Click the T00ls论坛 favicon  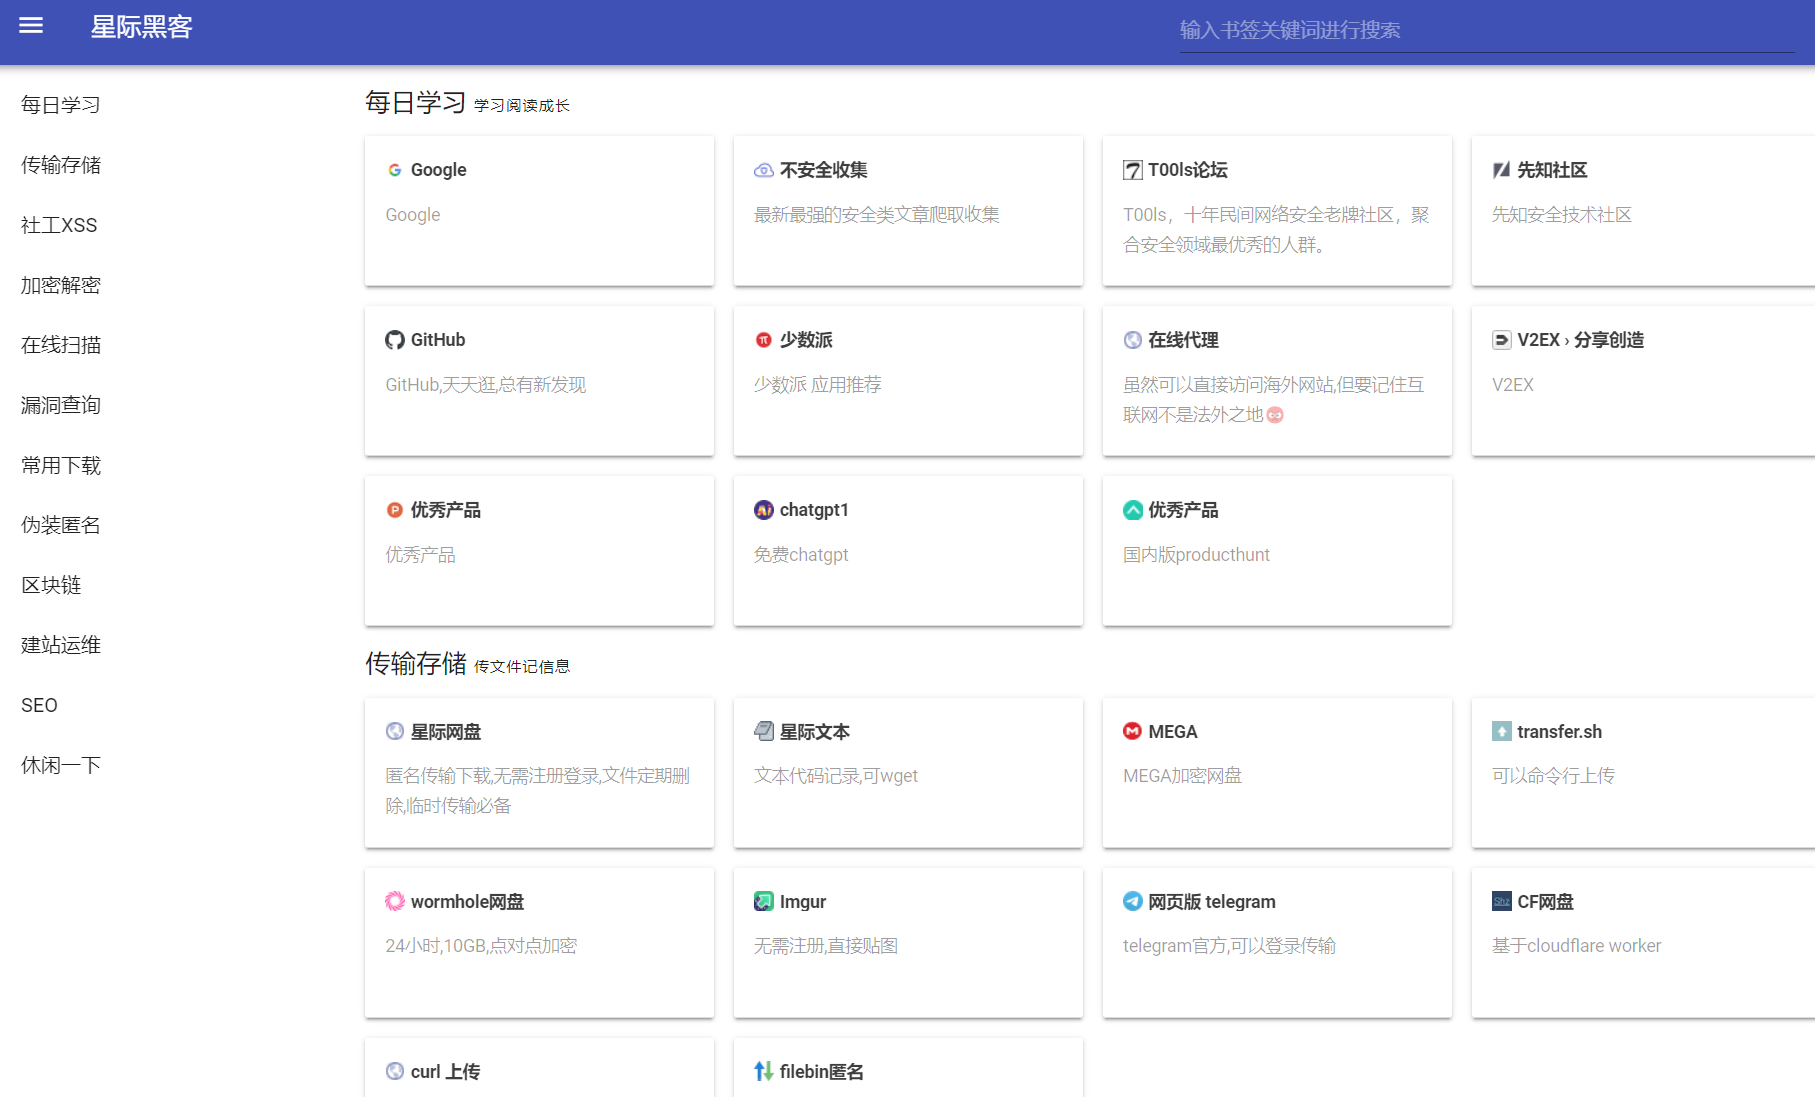click(x=1133, y=170)
